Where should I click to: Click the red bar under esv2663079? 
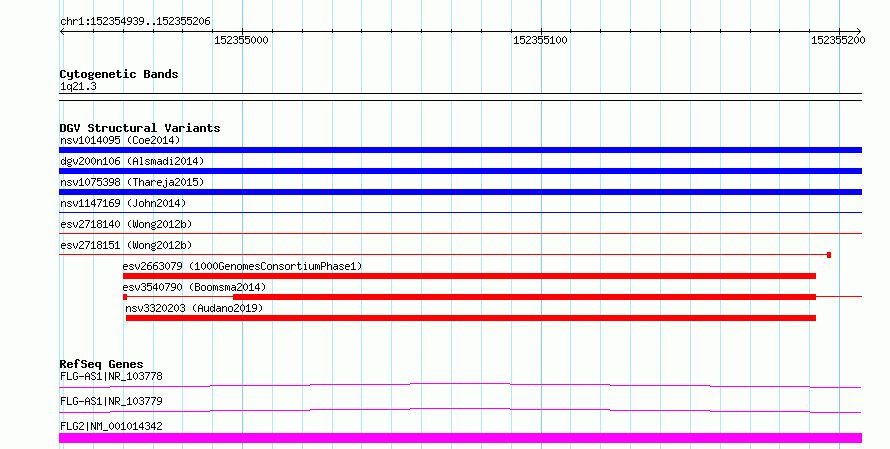point(469,276)
